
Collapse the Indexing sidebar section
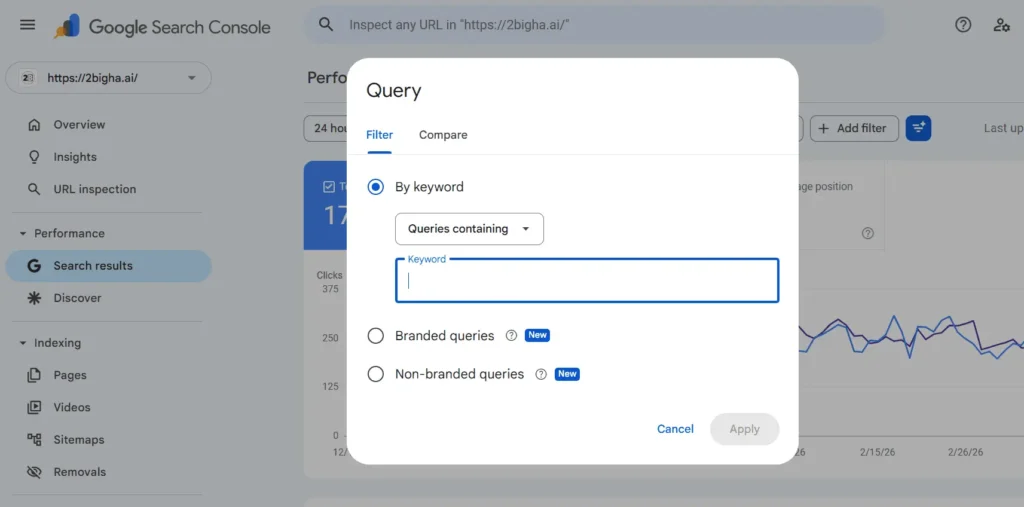[23, 343]
